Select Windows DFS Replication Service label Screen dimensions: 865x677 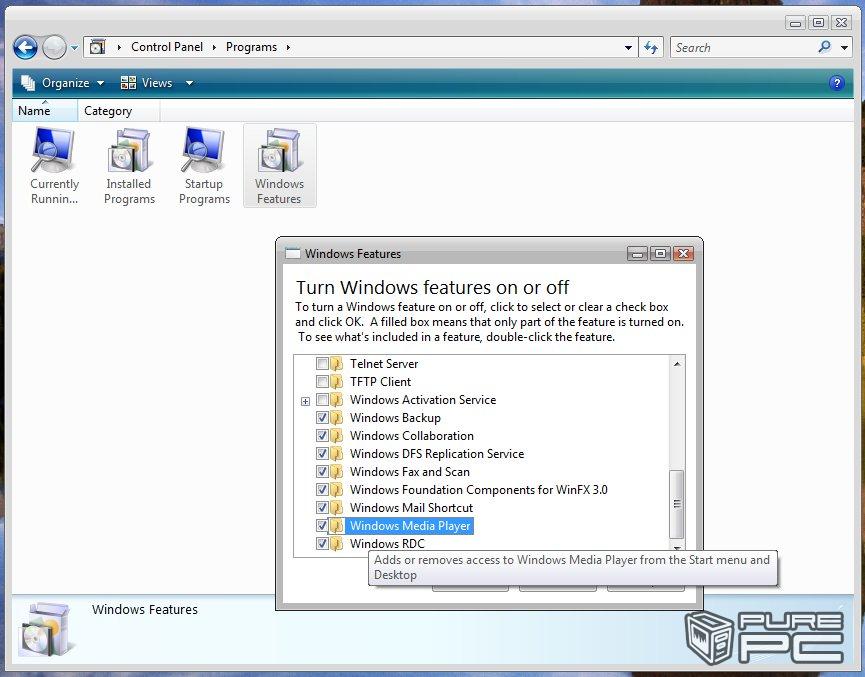click(x=437, y=454)
